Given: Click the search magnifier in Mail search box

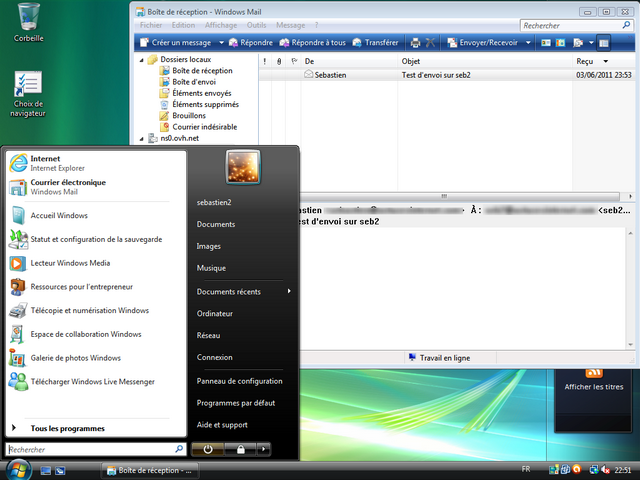Looking at the screenshot, I should pyautogui.click(x=626, y=25).
